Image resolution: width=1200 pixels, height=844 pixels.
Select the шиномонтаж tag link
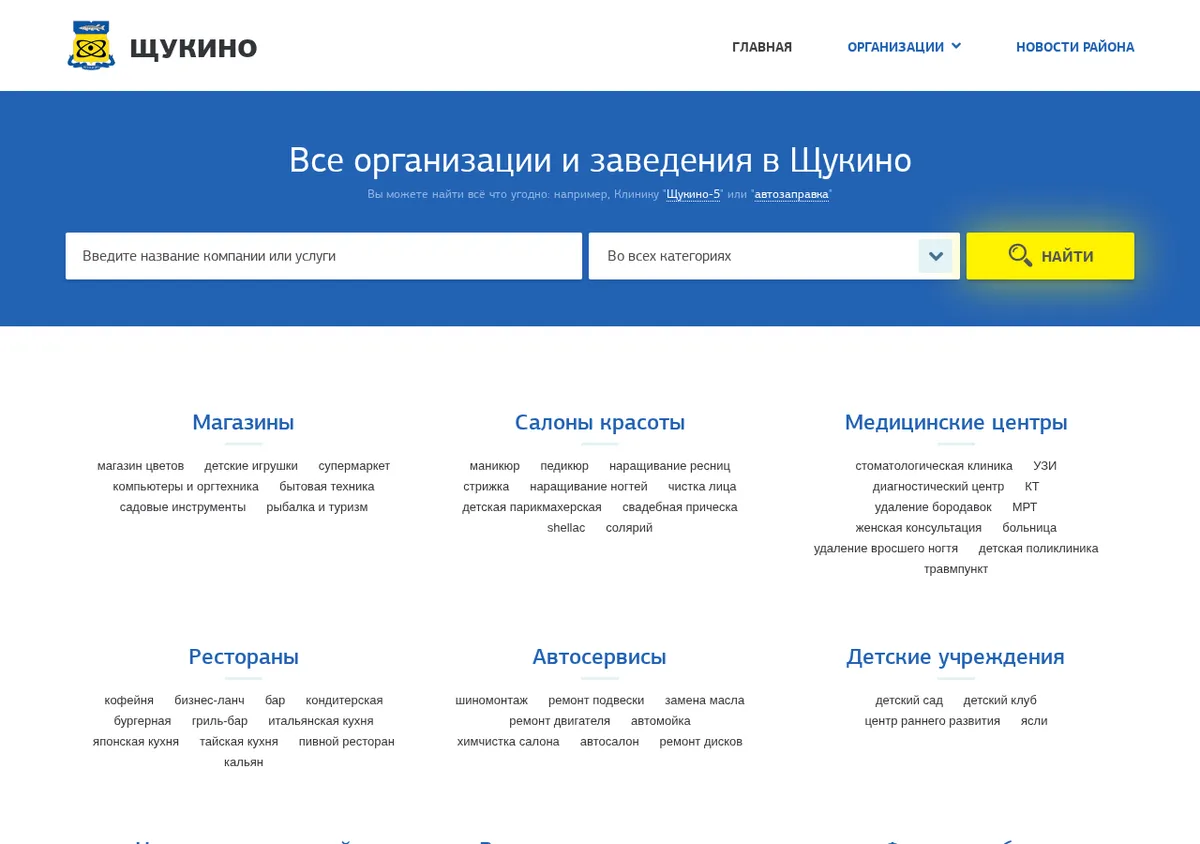(x=491, y=700)
